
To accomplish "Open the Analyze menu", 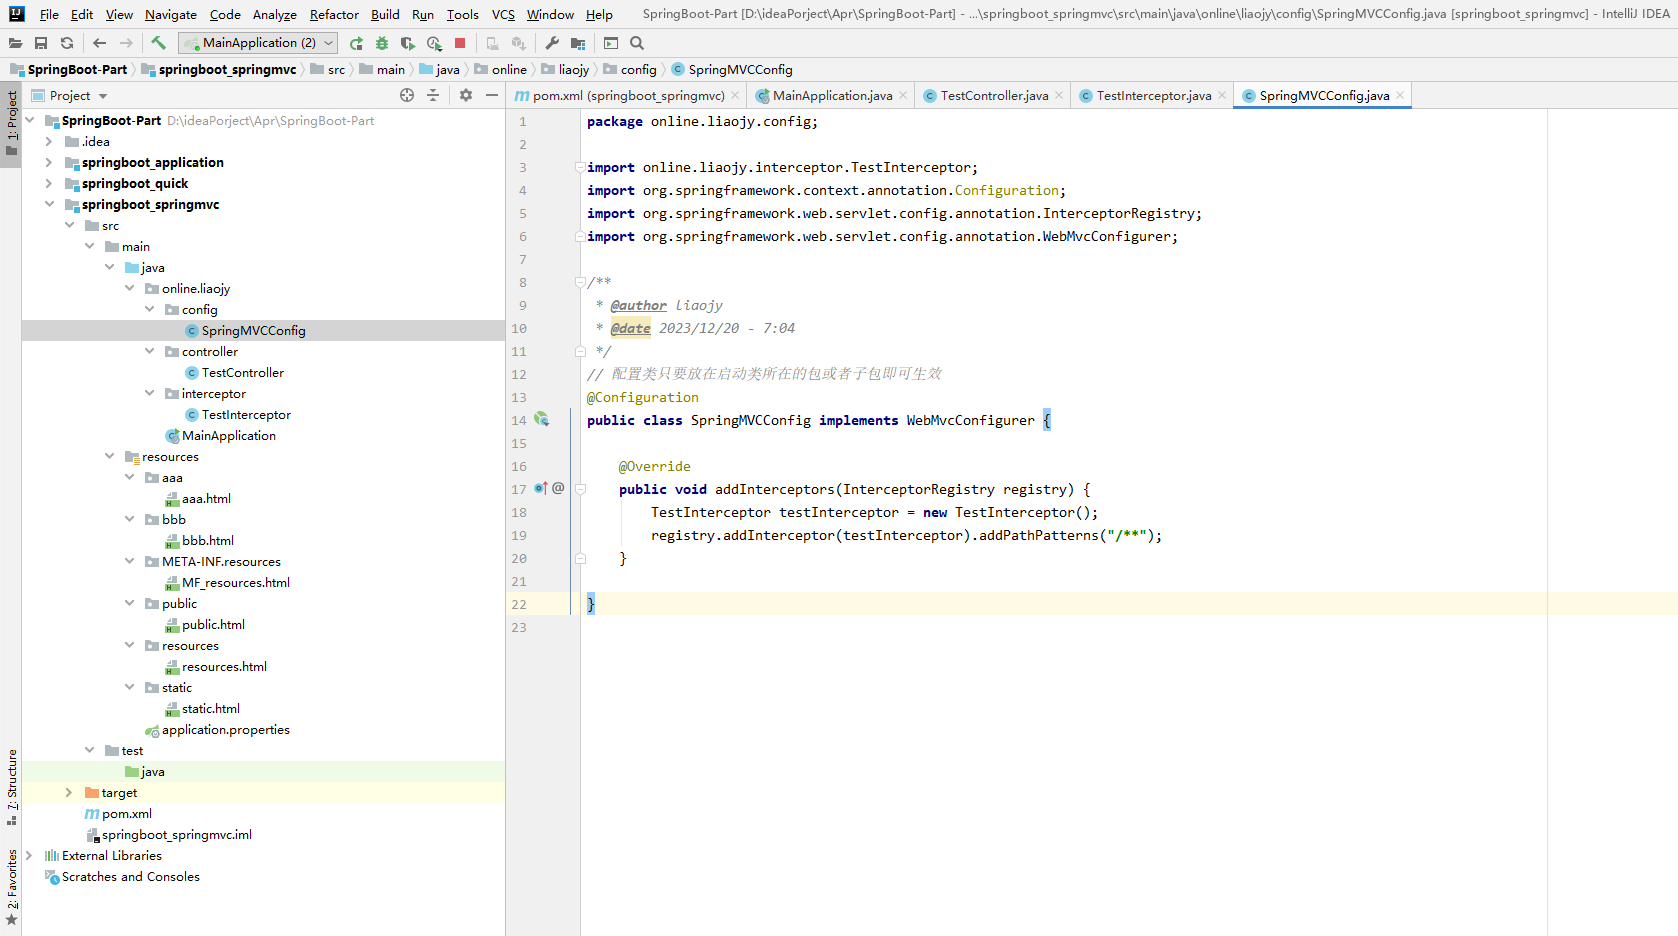I will (275, 14).
